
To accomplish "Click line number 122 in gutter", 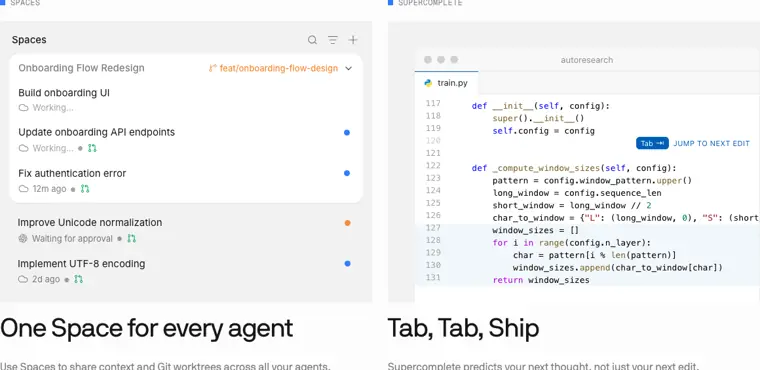I will click(x=433, y=165).
